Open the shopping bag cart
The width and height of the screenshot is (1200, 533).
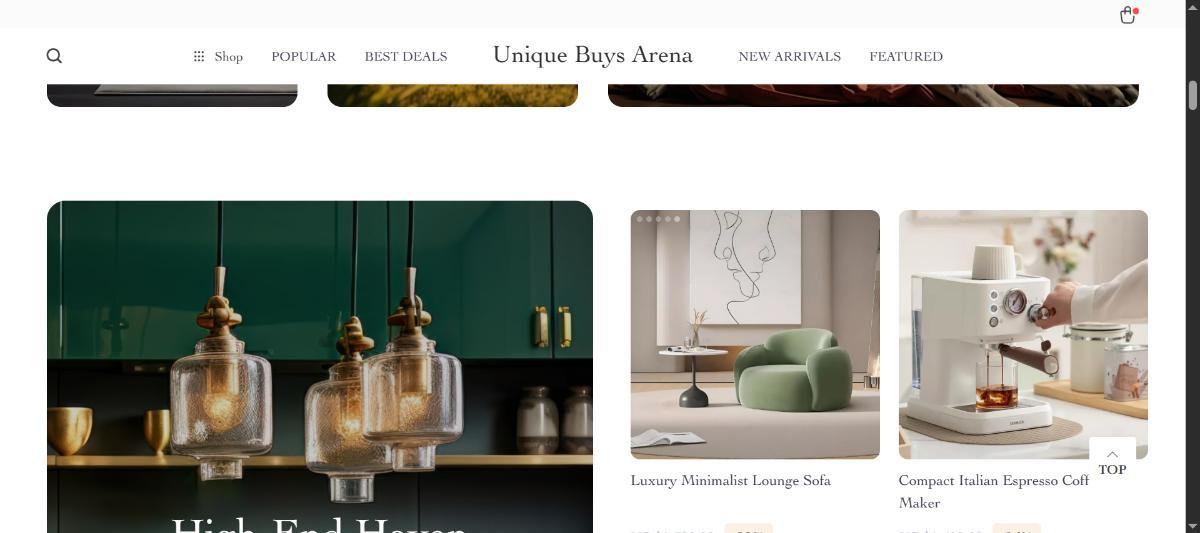[x=1128, y=15]
